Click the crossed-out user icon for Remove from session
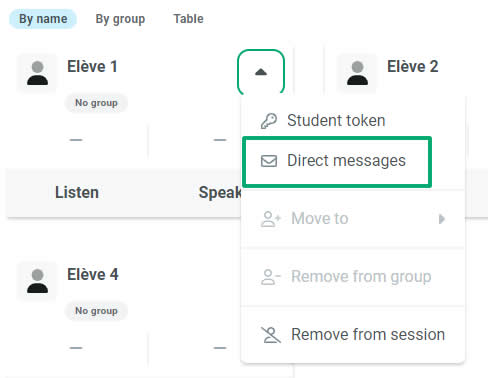488x378 pixels. click(x=271, y=335)
